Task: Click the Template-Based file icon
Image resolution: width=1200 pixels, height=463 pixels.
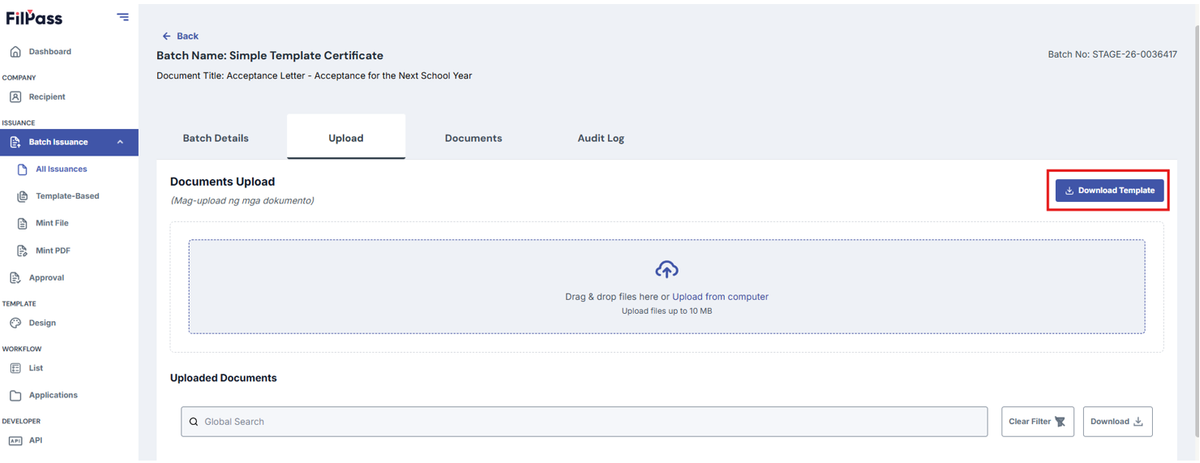Action: pyautogui.click(x=23, y=196)
